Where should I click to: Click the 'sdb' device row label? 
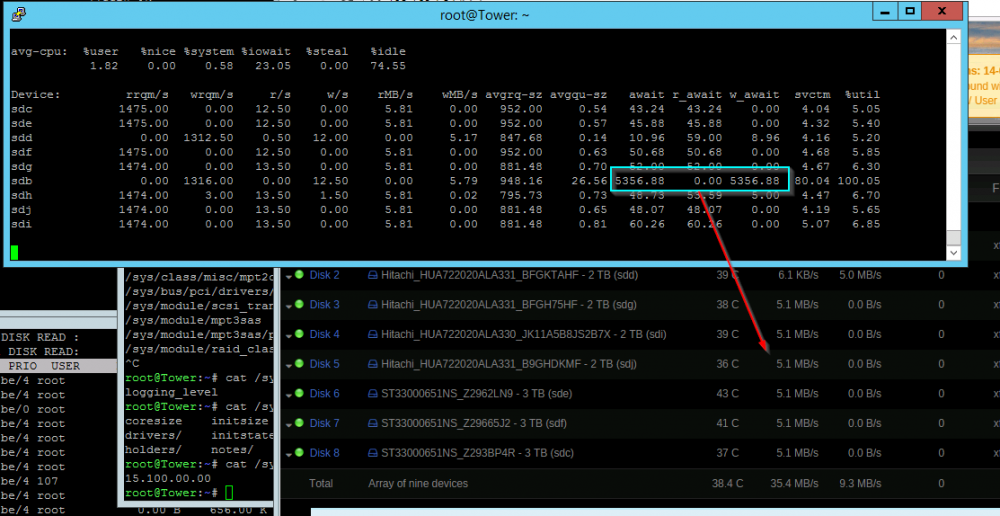point(21,181)
